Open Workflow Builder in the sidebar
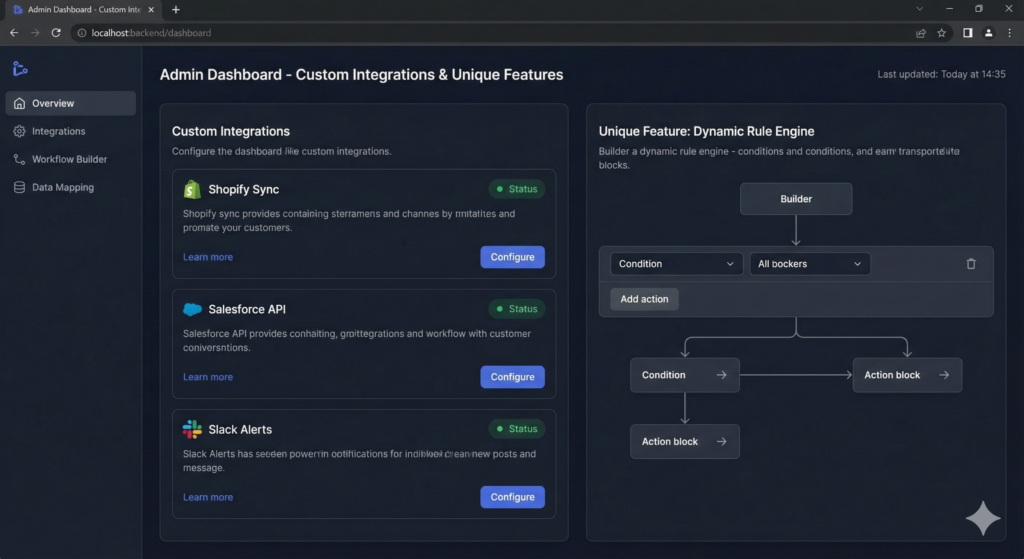Viewport: 1024px width, 559px height. pyautogui.click(x=71, y=159)
